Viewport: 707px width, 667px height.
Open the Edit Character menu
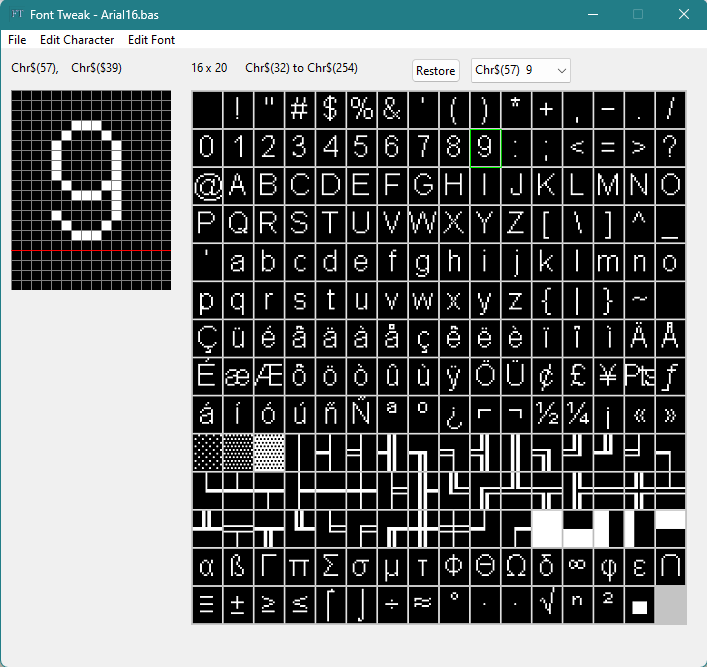click(x=77, y=40)
